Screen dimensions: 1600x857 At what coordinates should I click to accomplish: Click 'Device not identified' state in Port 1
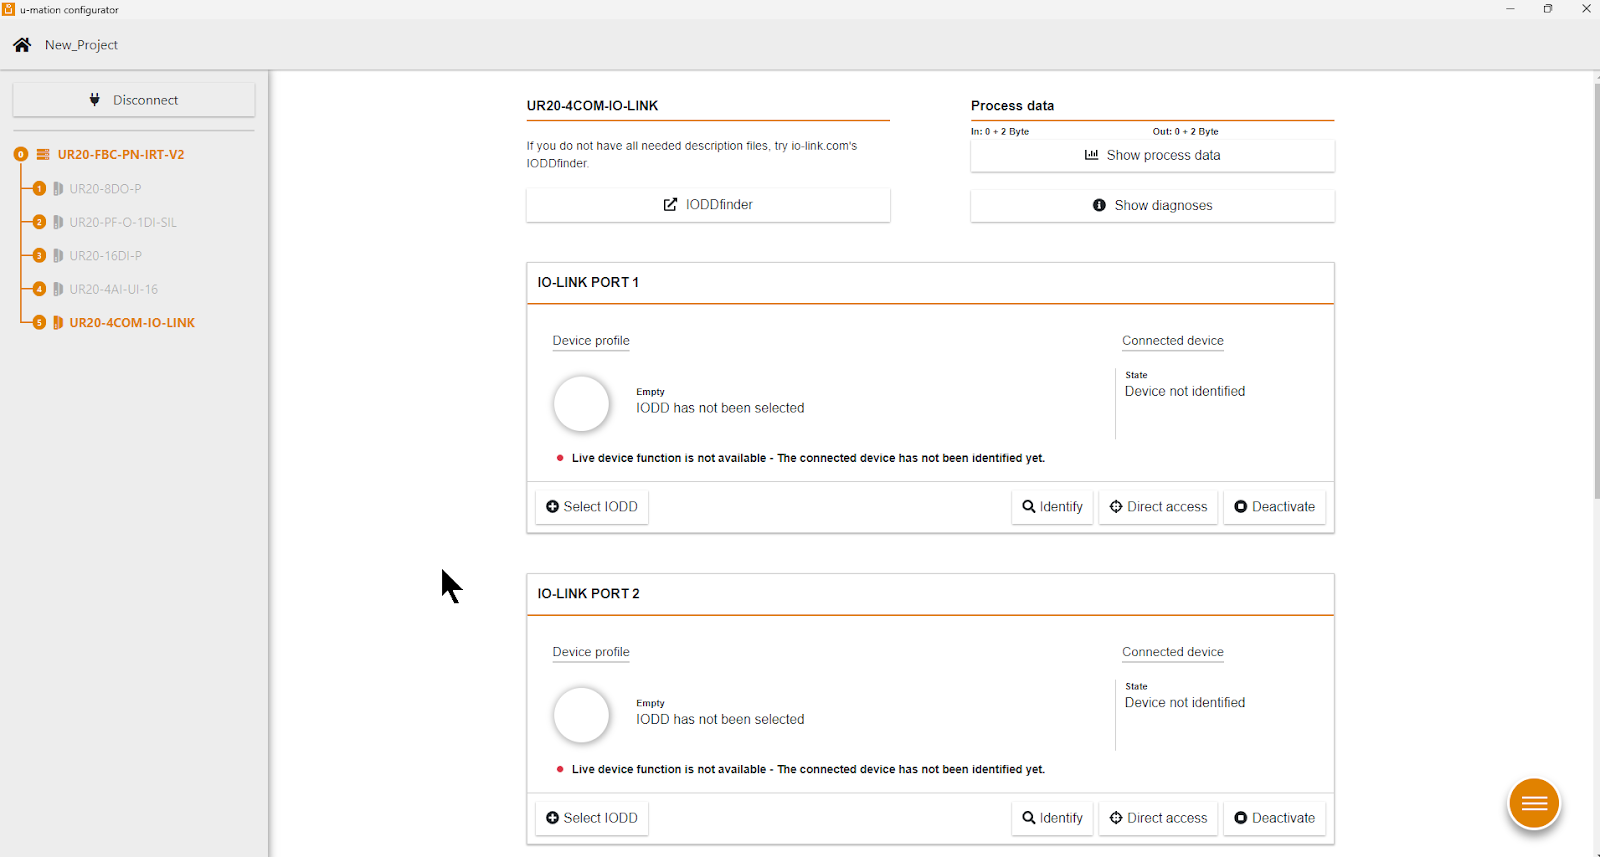pos(1185,392)
